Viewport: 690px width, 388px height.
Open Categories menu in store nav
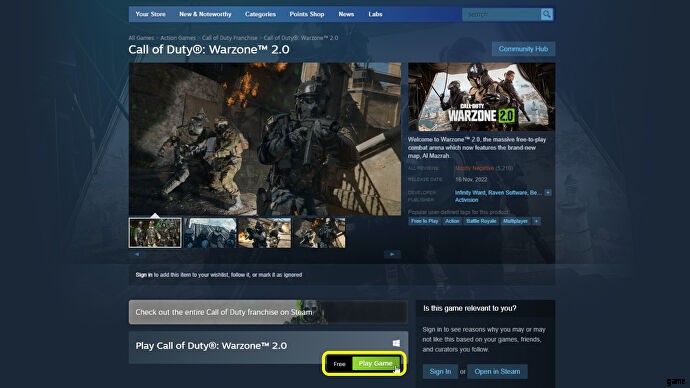(x=260, y=15)
